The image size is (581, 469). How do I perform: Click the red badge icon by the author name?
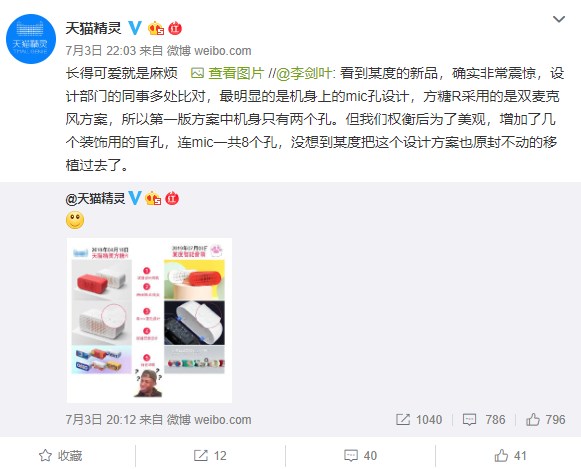click(x=175, y=28)
